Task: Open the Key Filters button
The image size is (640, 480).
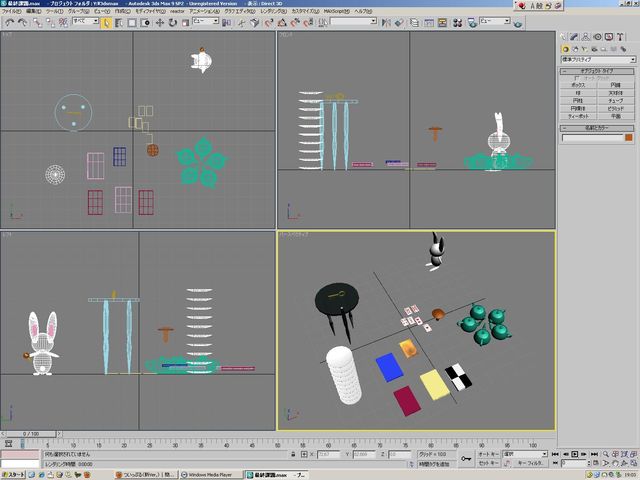Action: (530, 463)
